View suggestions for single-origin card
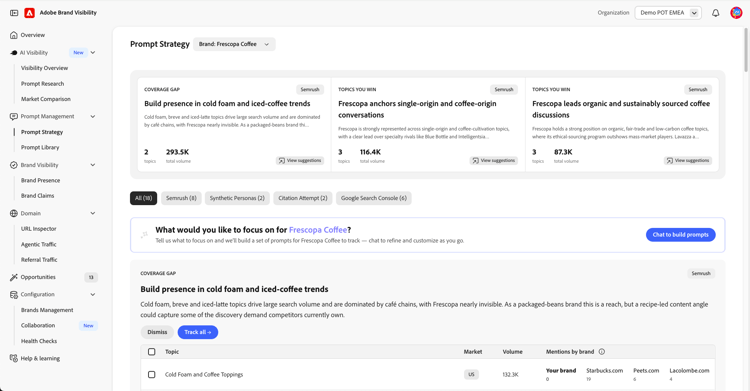 click(x=494, y=161)
